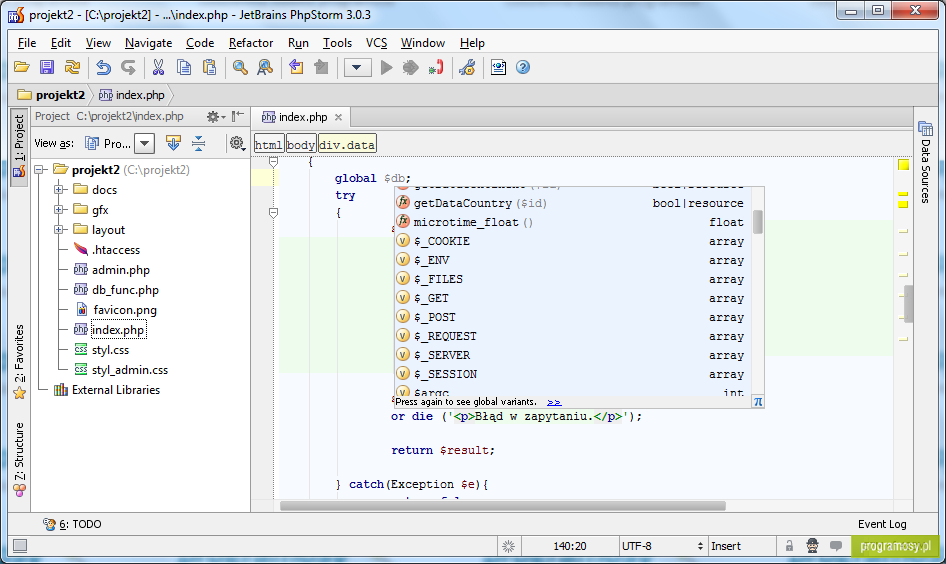Click the >> link in completion popup
946x564 pixels.
coord(554,402)
